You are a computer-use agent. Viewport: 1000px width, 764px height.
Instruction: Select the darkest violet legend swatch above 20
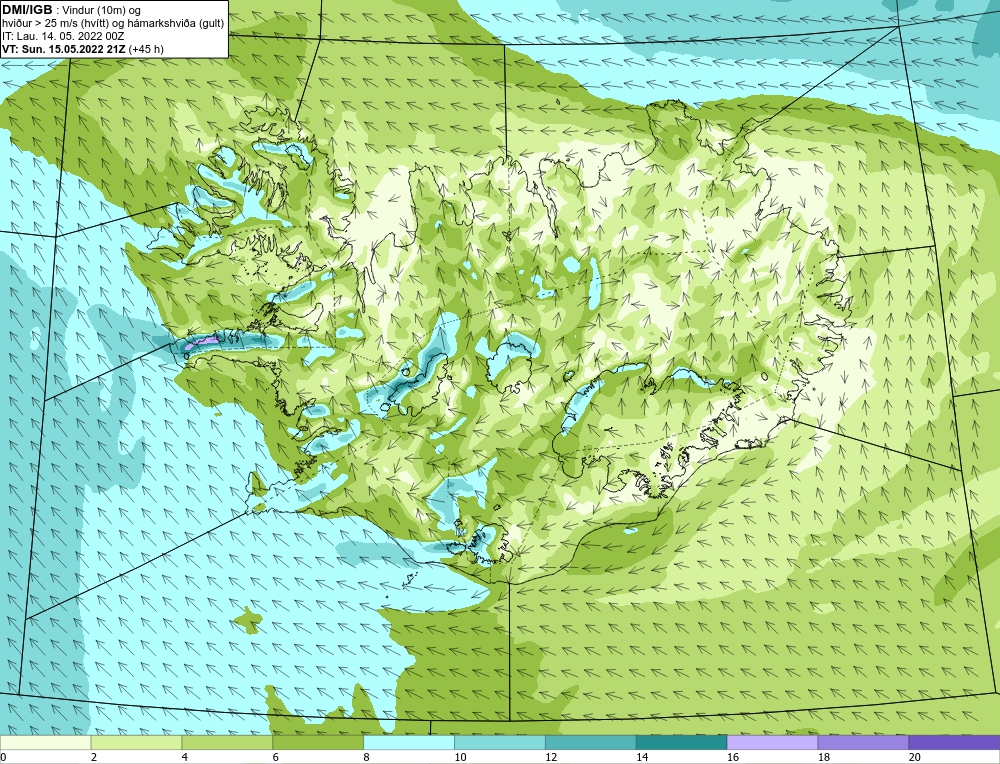coord(954,742)
